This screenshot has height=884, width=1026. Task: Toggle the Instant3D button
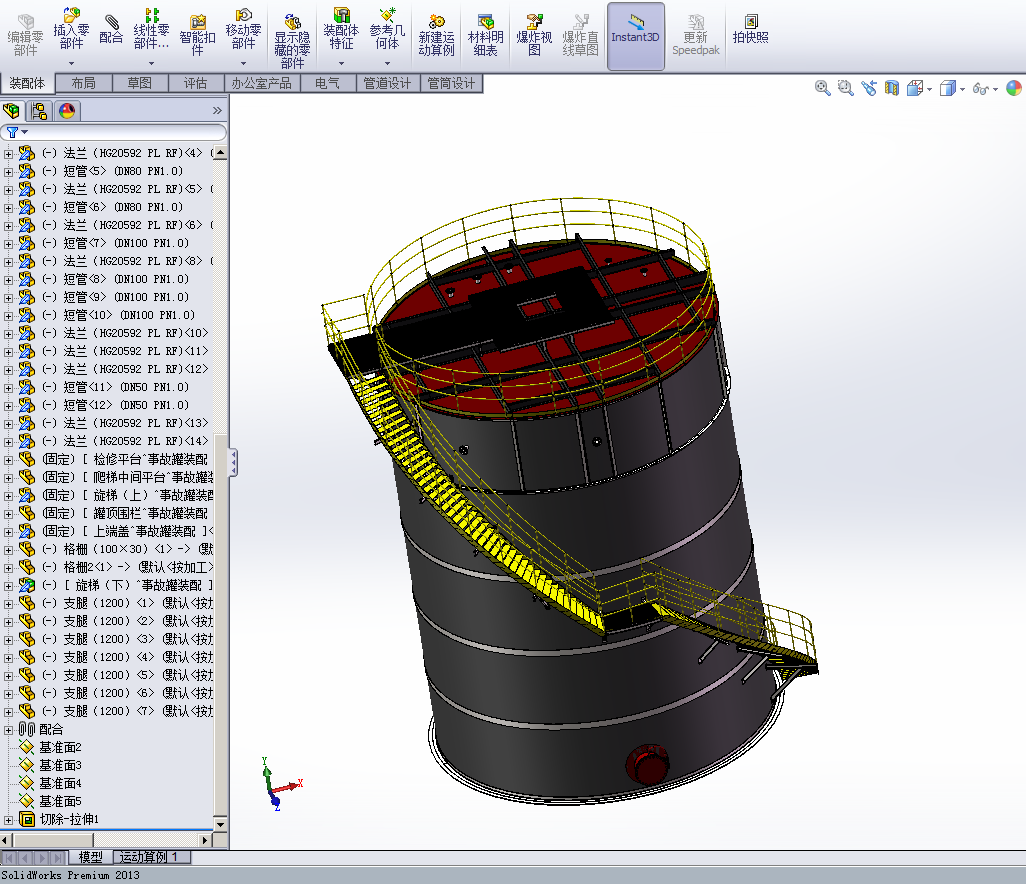tap(635, 35)
